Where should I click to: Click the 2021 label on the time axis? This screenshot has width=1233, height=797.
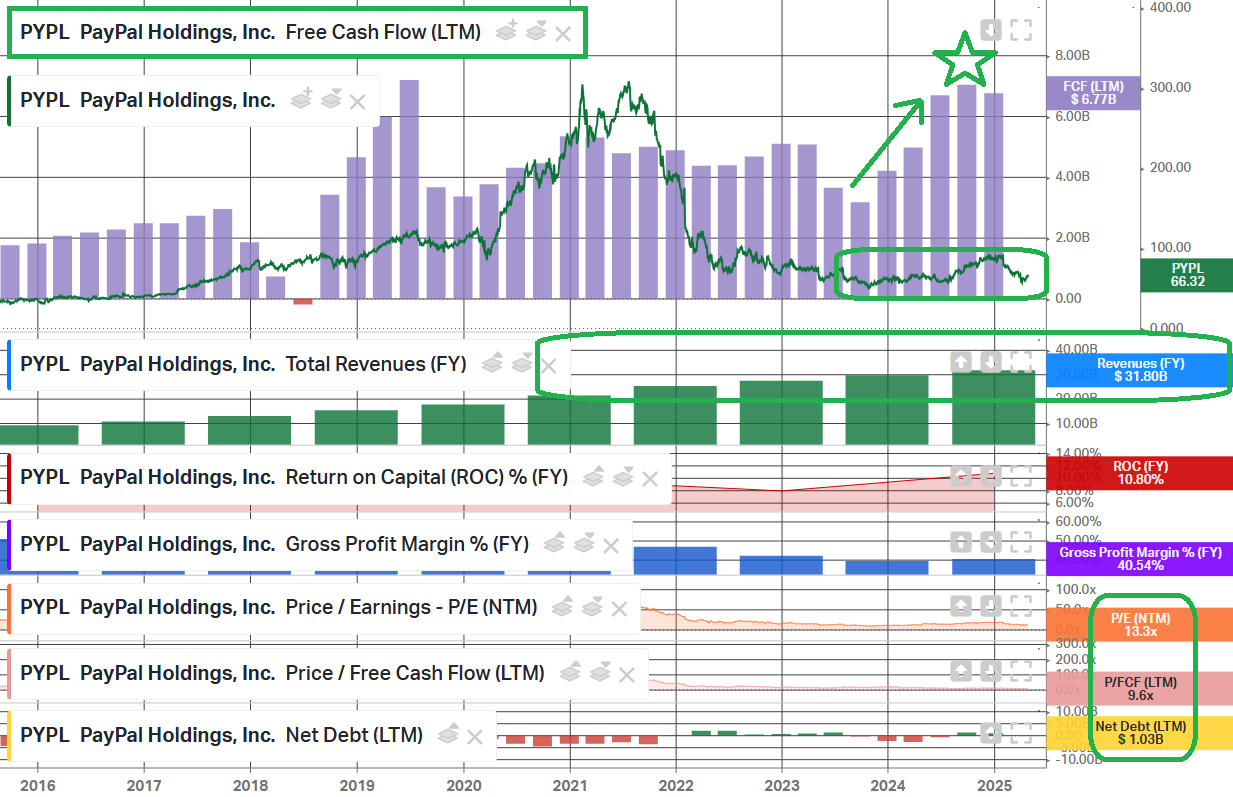[570, 784]
